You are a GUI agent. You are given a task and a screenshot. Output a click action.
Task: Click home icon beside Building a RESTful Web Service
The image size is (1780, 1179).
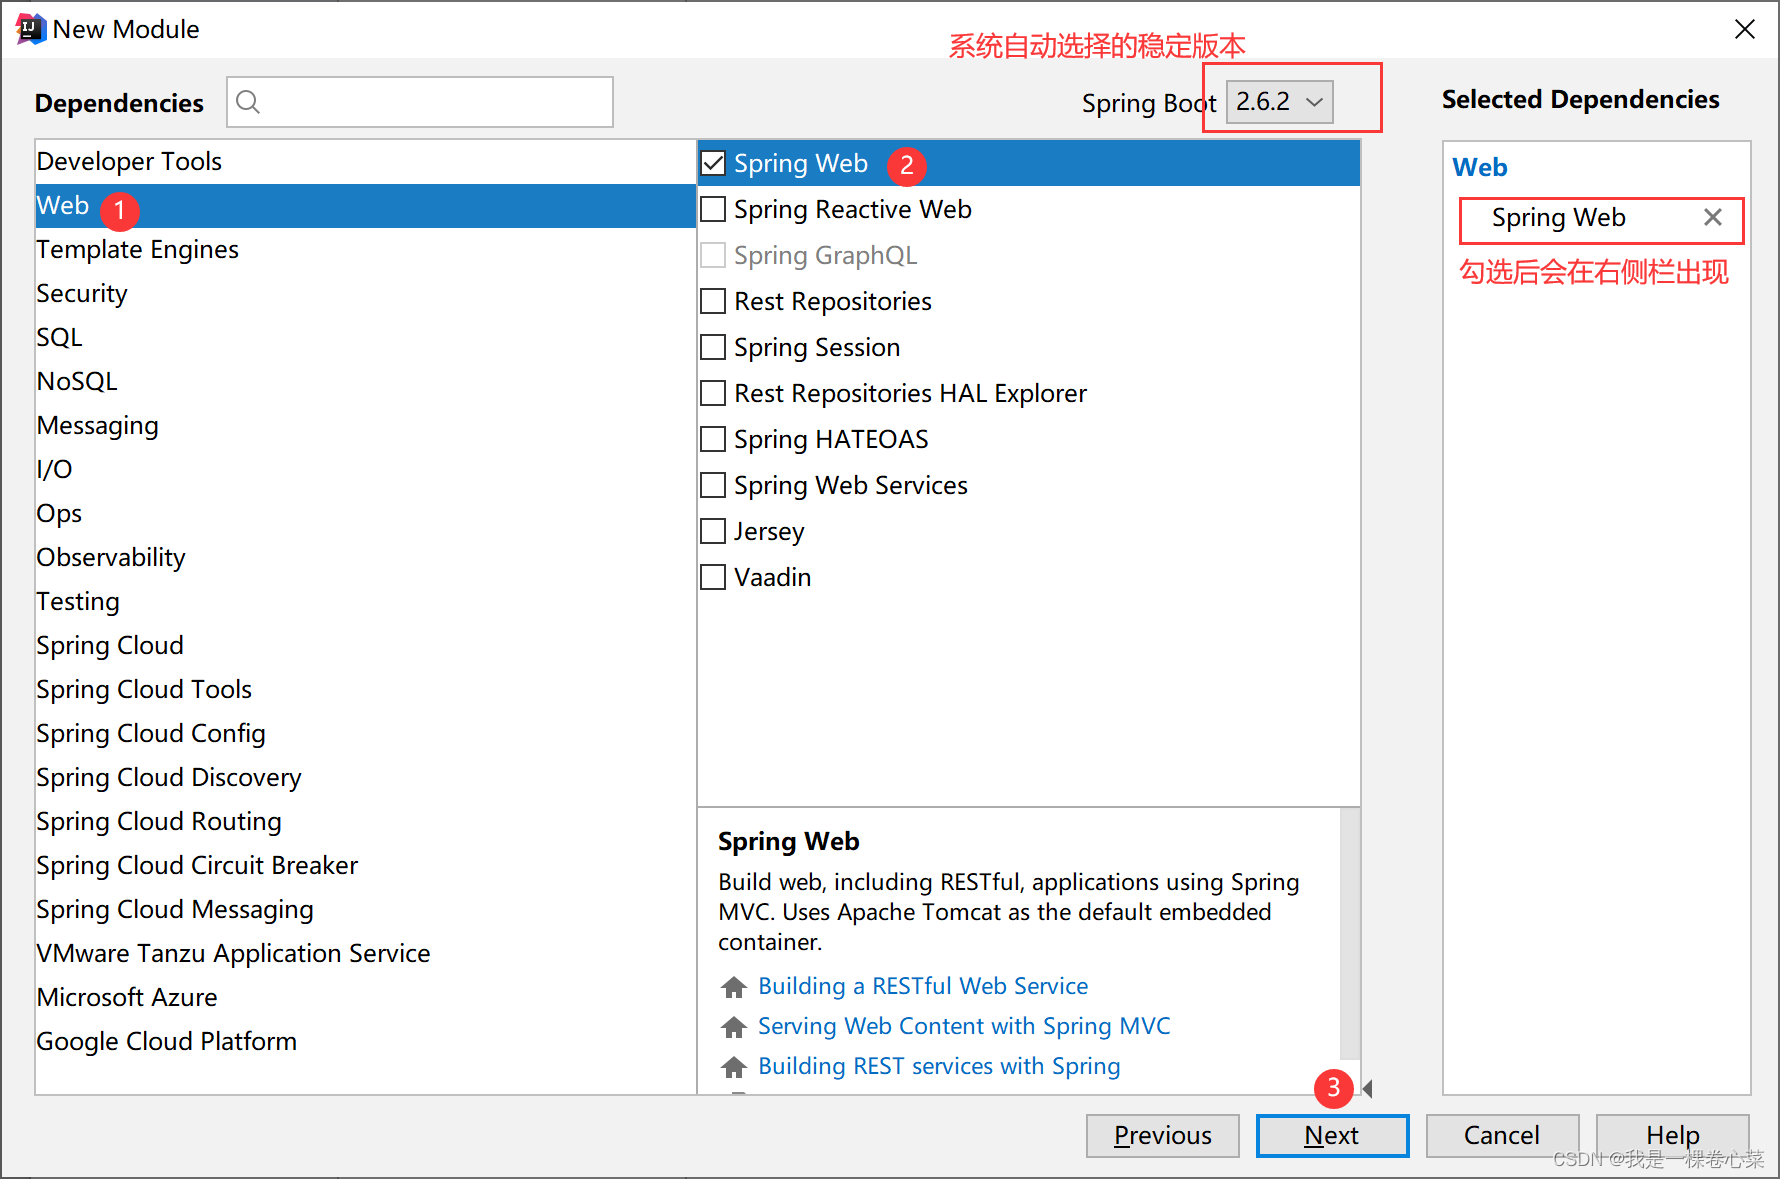[x=734, y=987]
